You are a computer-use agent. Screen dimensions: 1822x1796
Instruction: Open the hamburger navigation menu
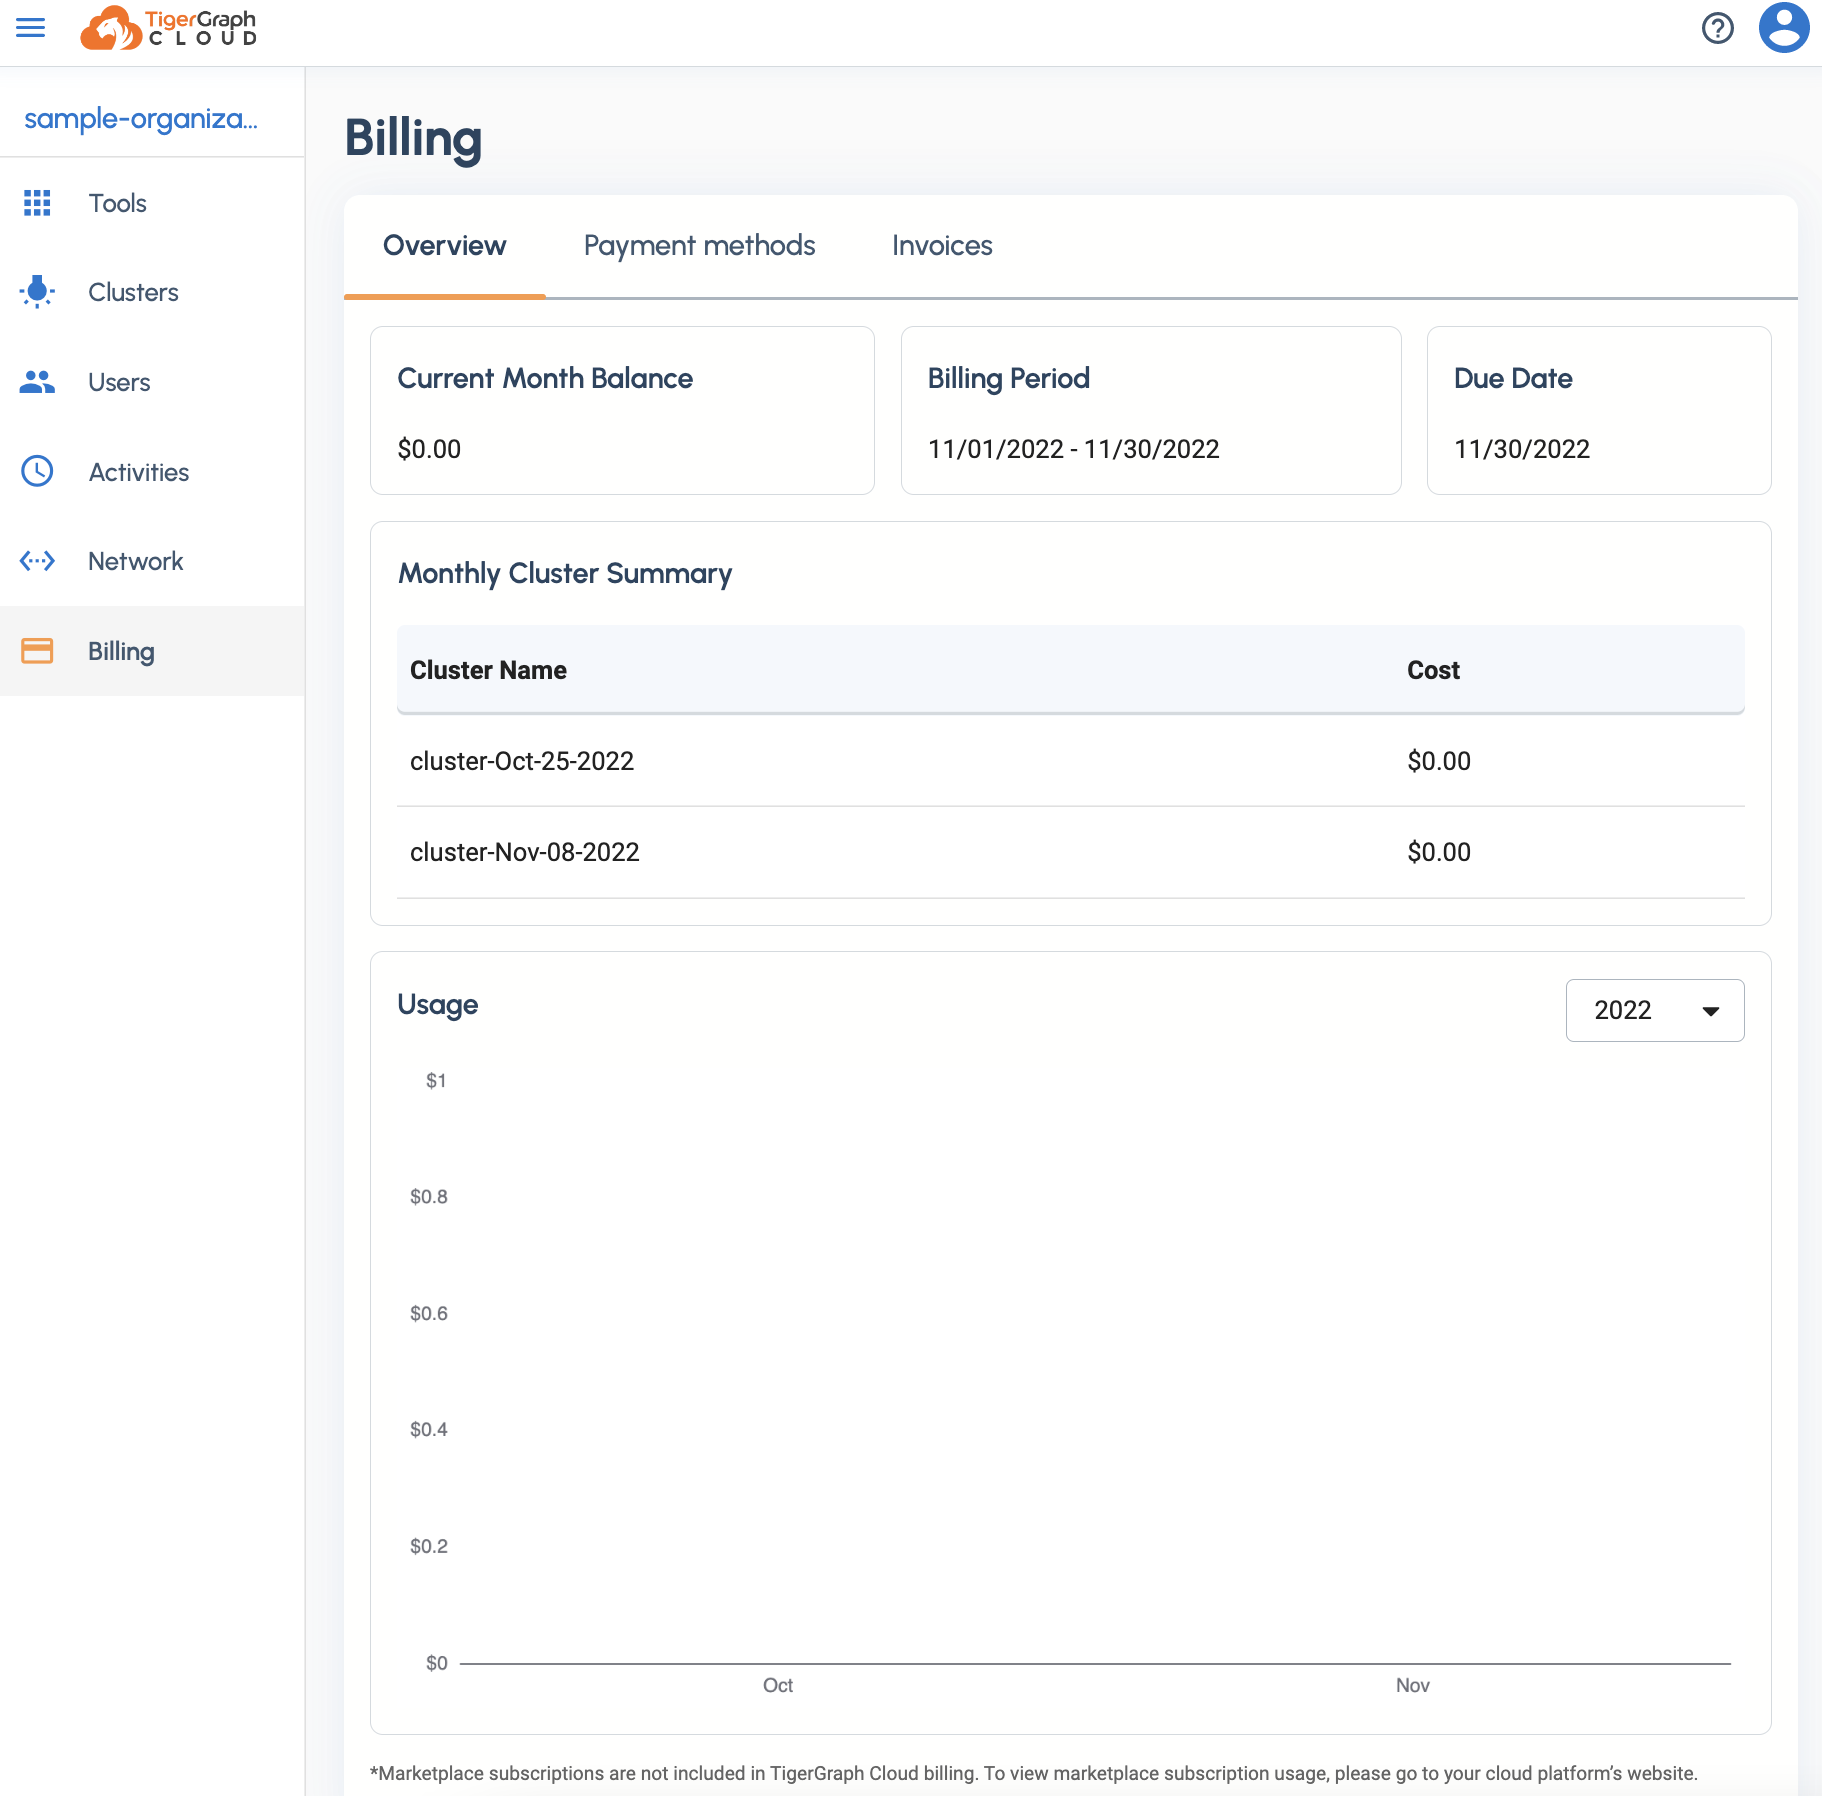point(31,28)
